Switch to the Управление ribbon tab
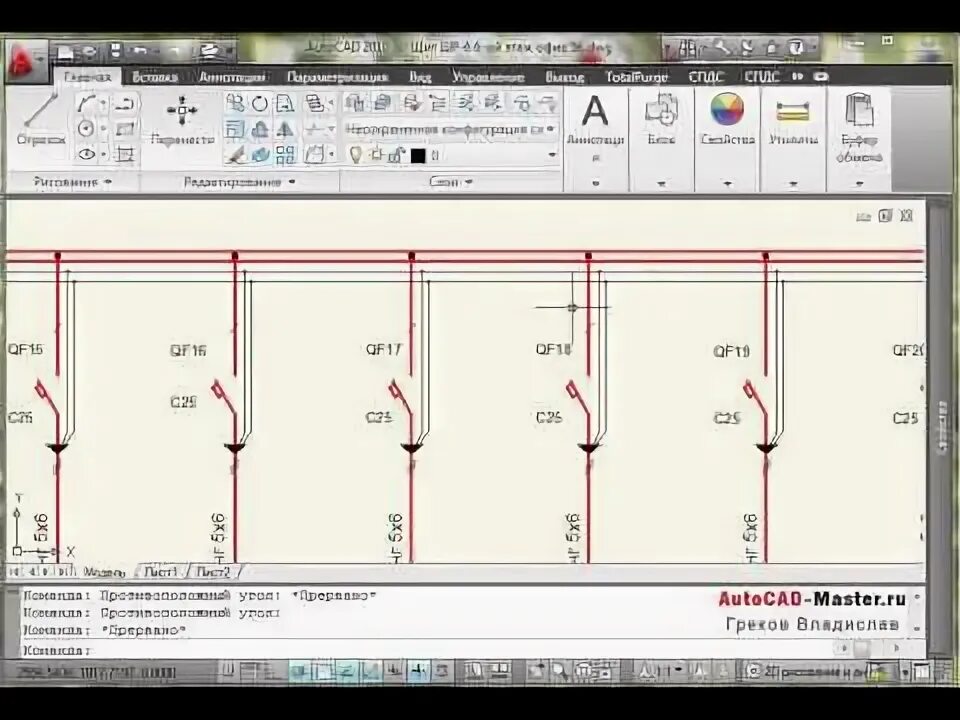960x720 pixels. pos(488,77)
